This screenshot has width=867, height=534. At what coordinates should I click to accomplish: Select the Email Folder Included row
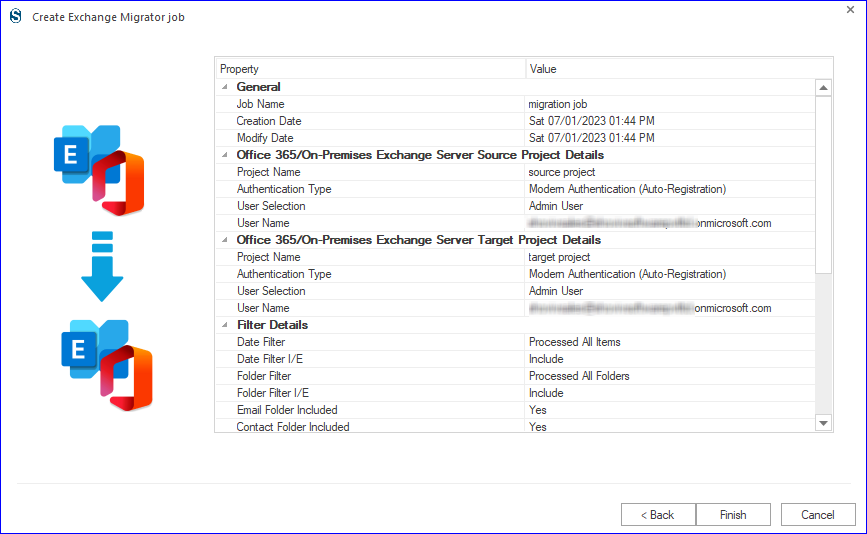[515, 410]
